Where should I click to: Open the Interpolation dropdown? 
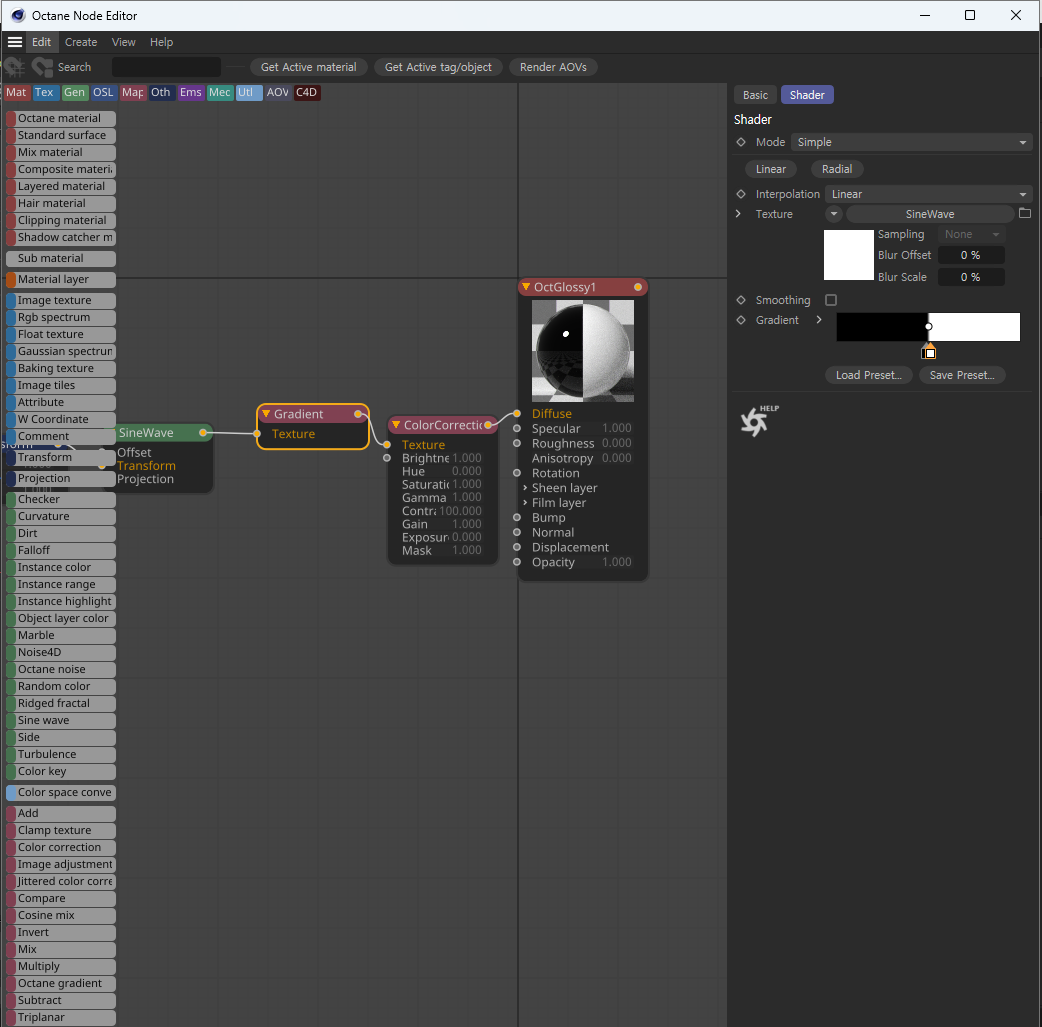928,194
